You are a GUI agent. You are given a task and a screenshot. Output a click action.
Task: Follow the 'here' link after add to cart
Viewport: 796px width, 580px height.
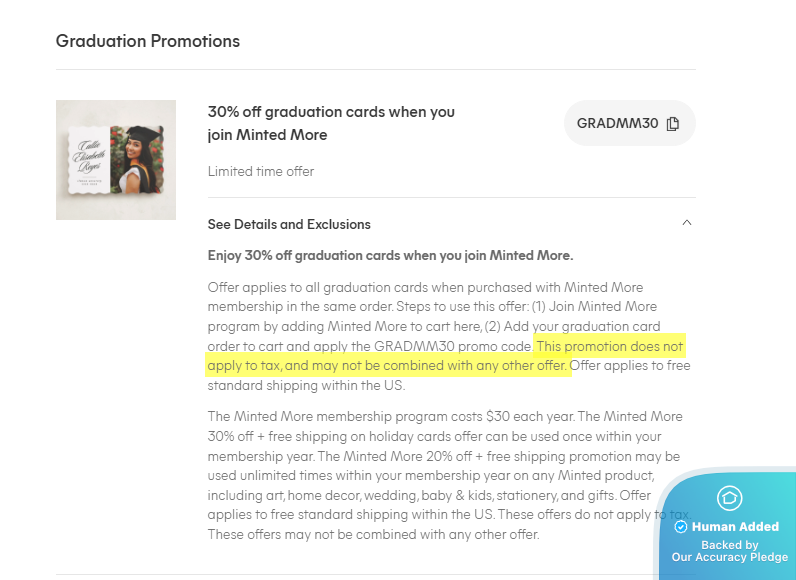[466, 325]
